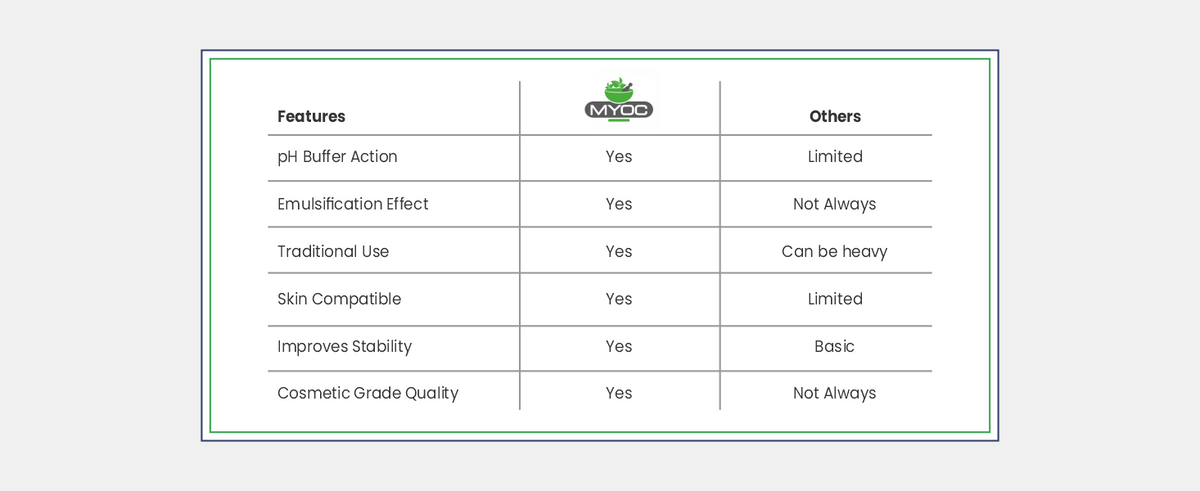Click Yes in the Cosmetic Grade Quality row
Screen dimensions: 1200x491
619,393
